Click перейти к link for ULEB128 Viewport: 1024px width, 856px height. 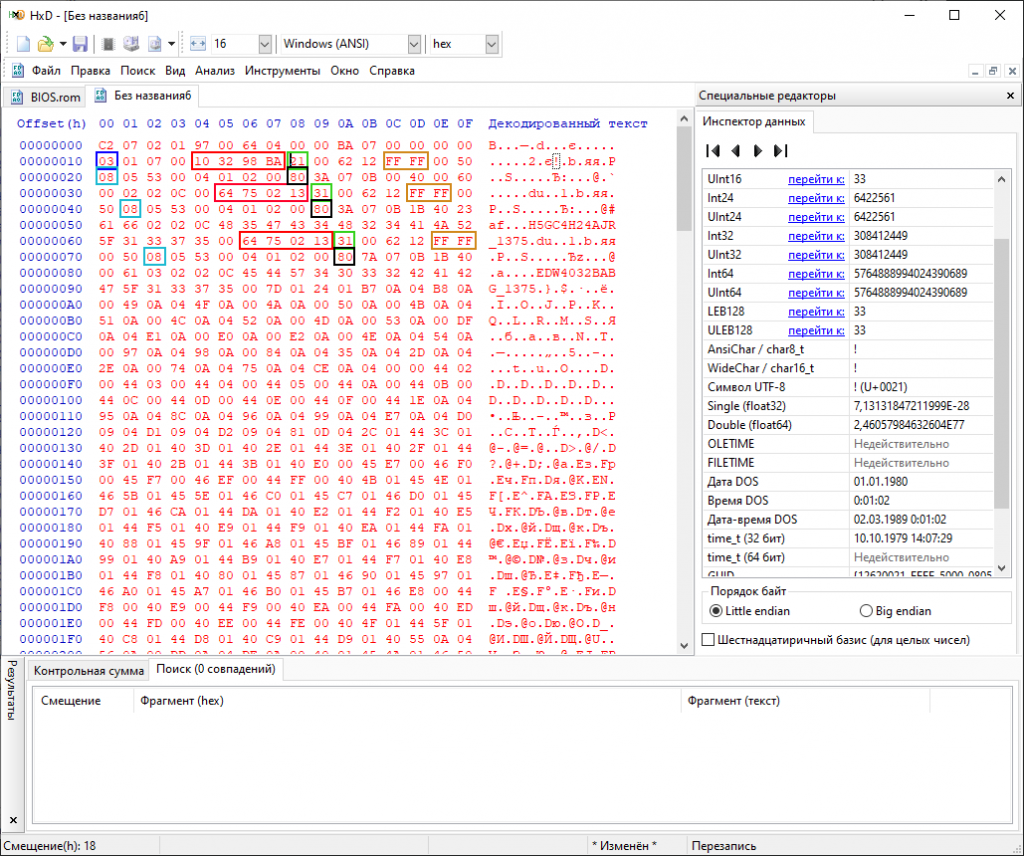click(816, 330)
